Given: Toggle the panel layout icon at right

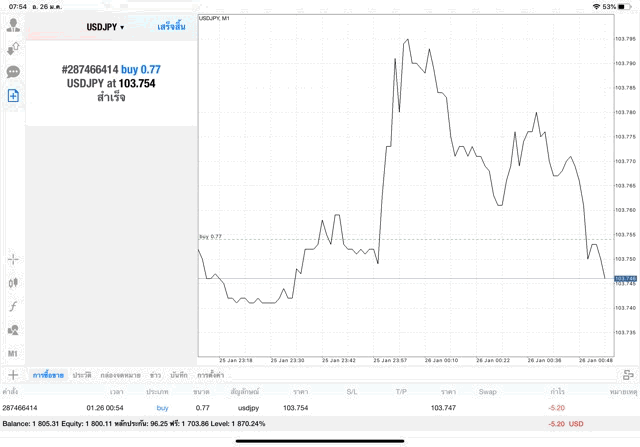Looking at the screenshot, I should click(x=628, y=374).
